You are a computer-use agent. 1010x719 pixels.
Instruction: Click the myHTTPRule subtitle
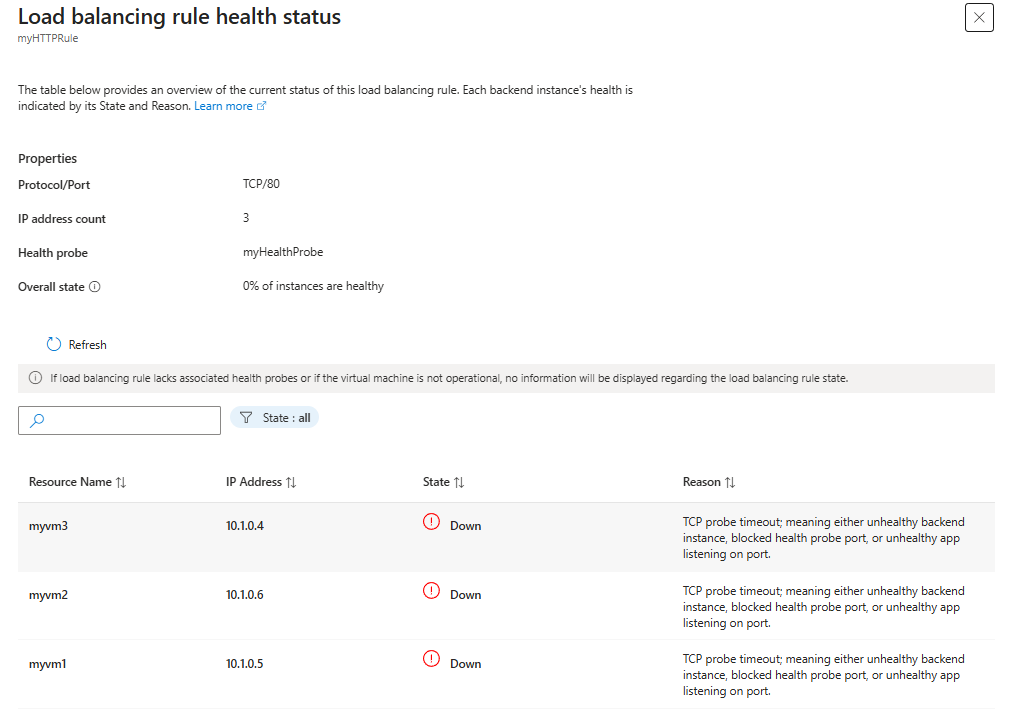pos(48,38)
